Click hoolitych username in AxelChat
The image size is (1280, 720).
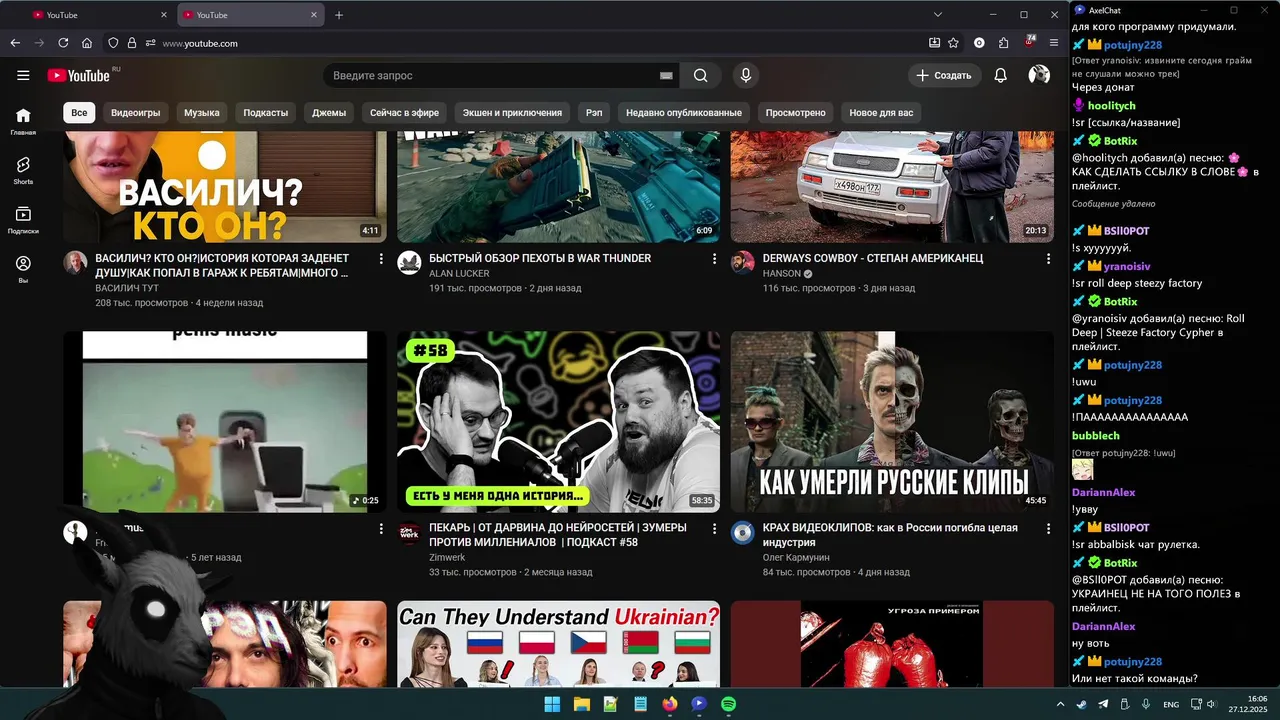[x=1112, y=105]
